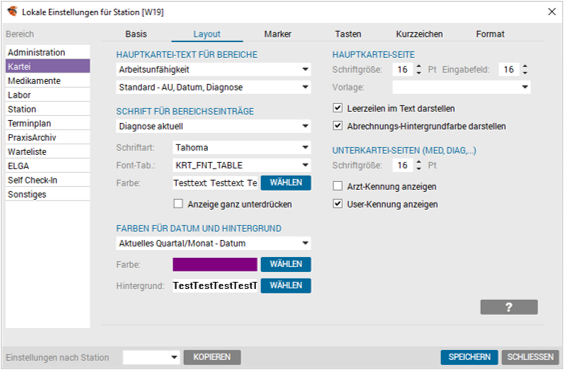Click the purple Farbe color swatch
Screen dimensions: 564x370
tap(215, 264)
